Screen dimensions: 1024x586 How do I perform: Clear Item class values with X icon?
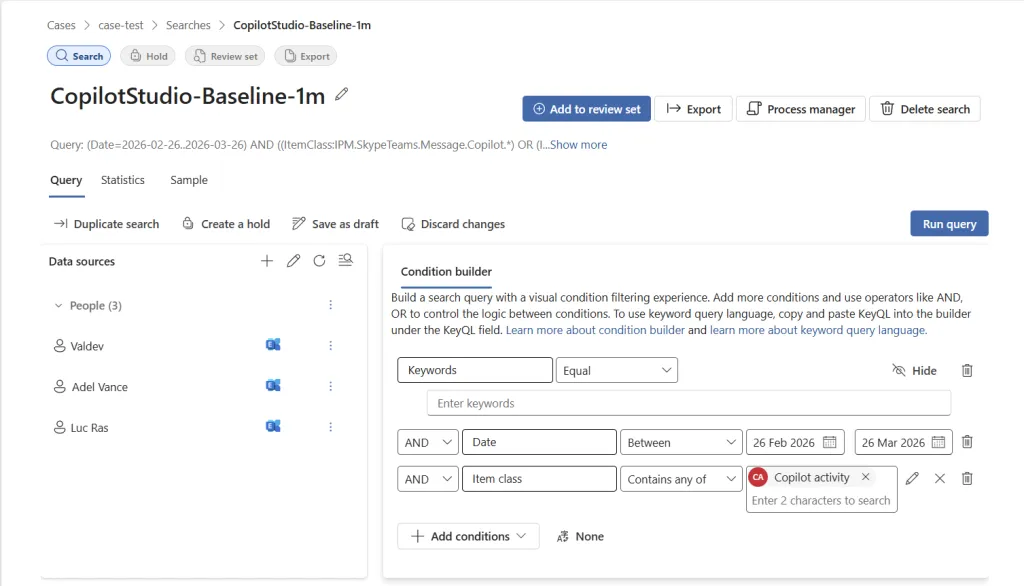point(940,479)
